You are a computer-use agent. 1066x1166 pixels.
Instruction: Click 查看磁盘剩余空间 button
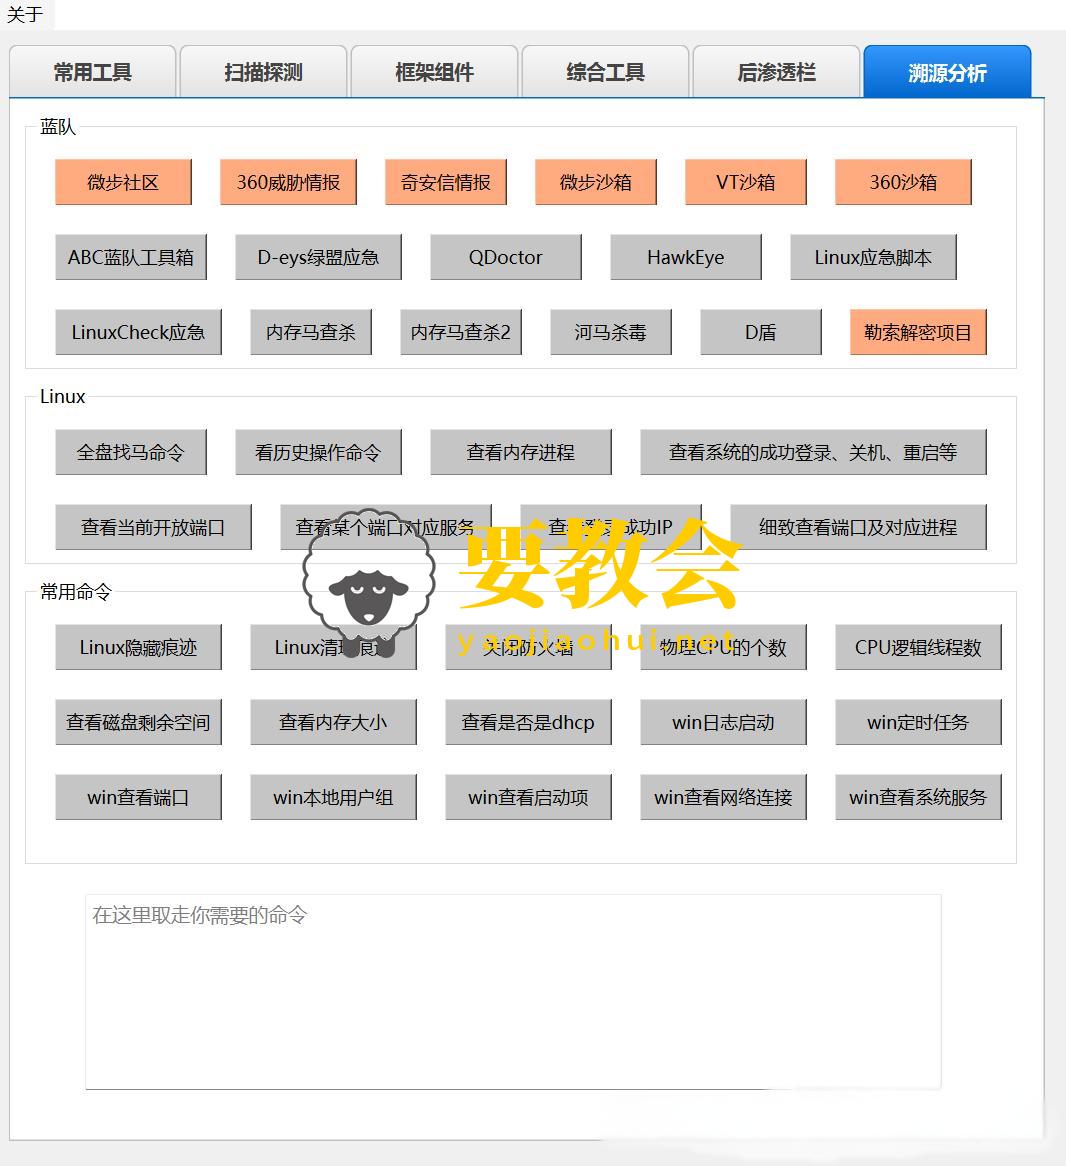138,722
